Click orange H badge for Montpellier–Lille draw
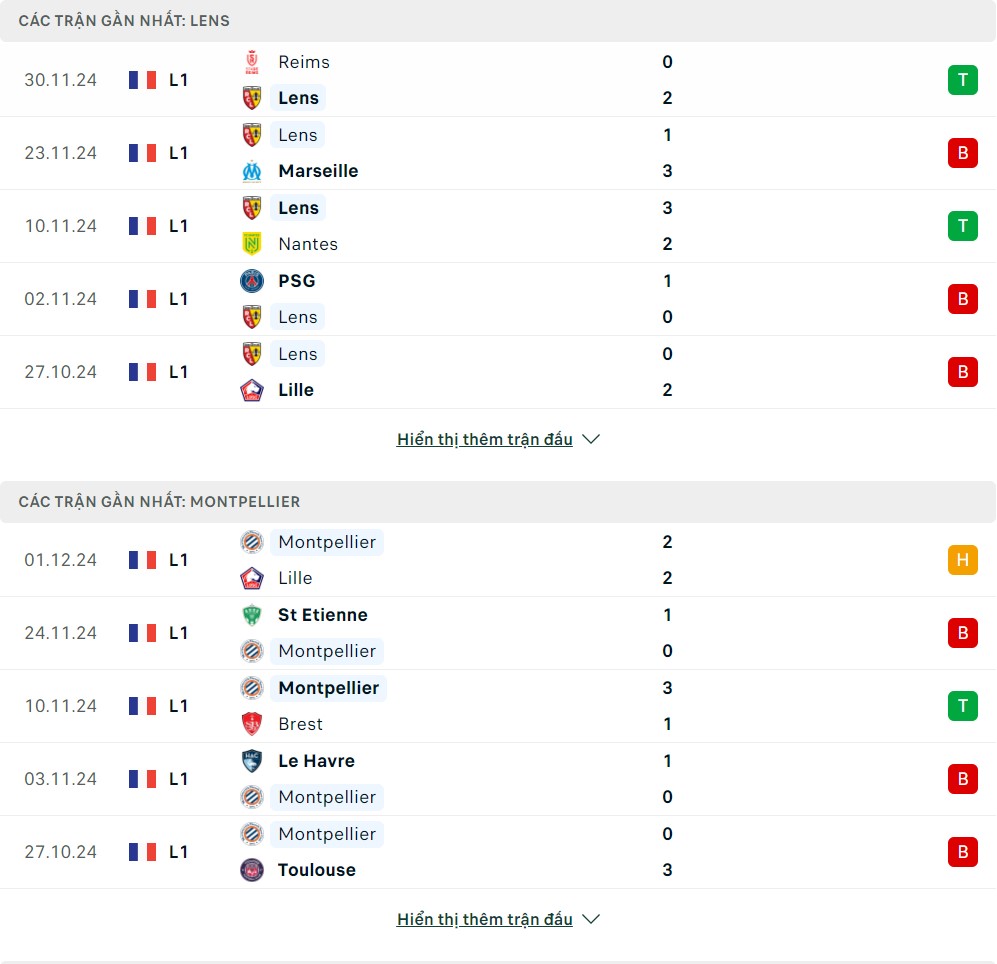The image size is (997, 964). pos(962,560)
